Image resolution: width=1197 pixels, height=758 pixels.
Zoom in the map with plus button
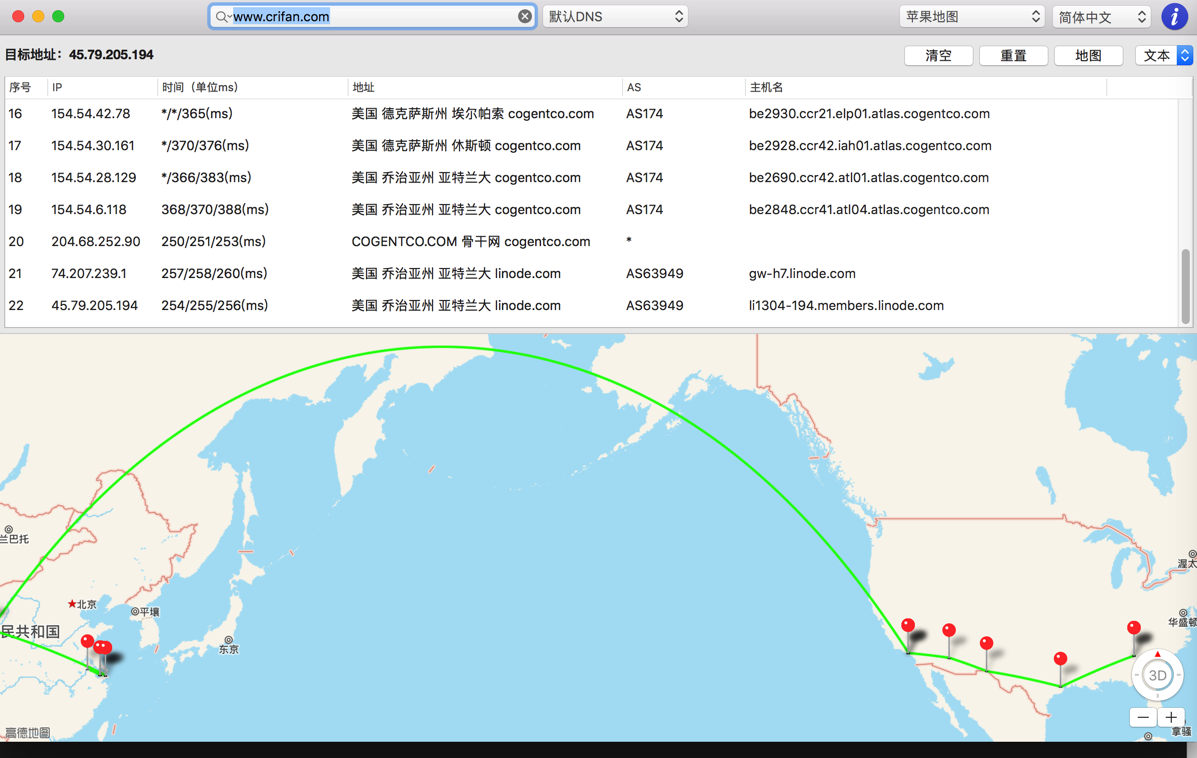pos(1171,718)
